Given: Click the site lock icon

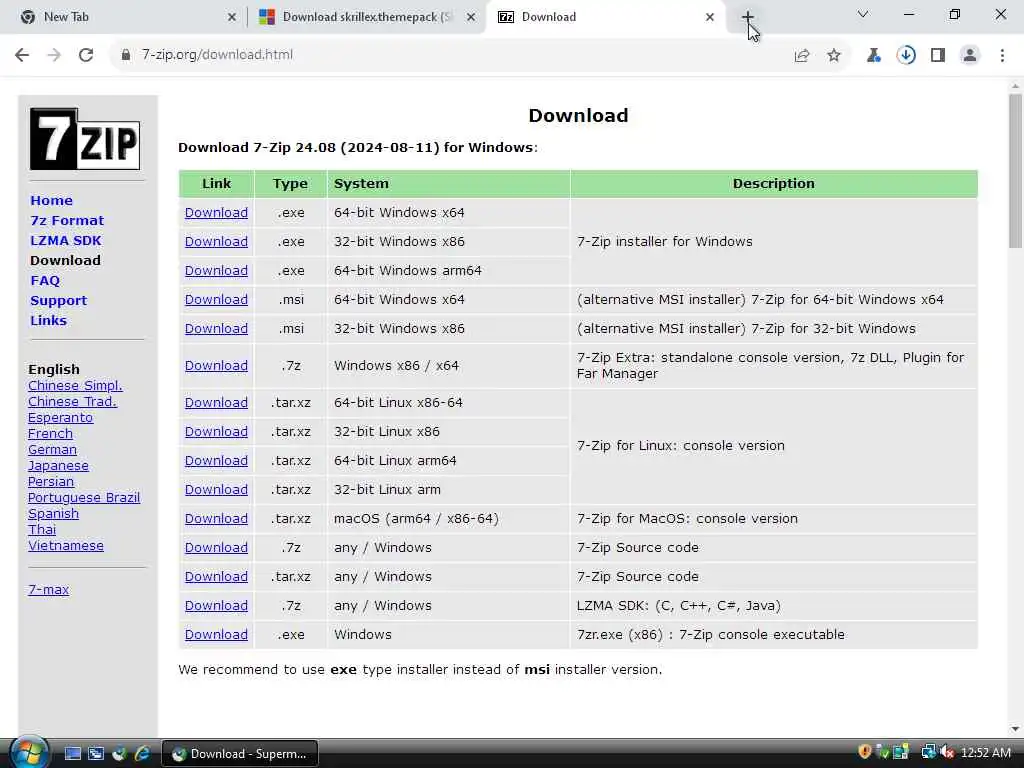Looking at the screenshot, I should pyautogui.click(x=126, y=55).
